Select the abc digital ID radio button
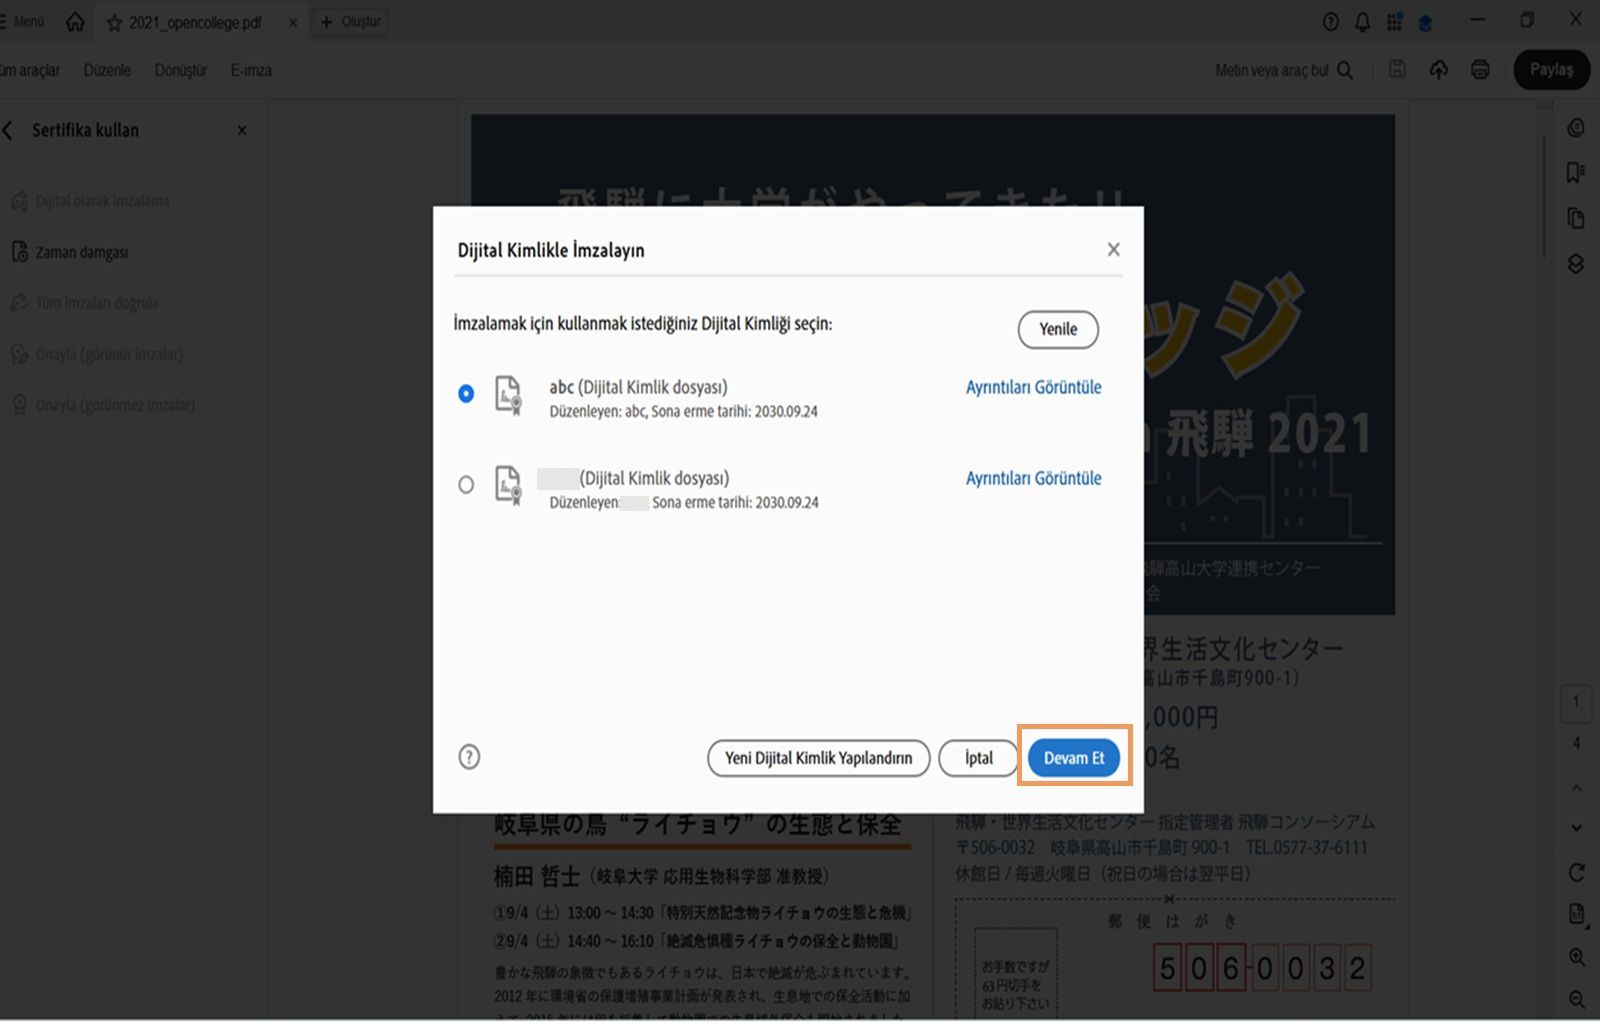1600x1033 pixels. click(x=466, y=394)
